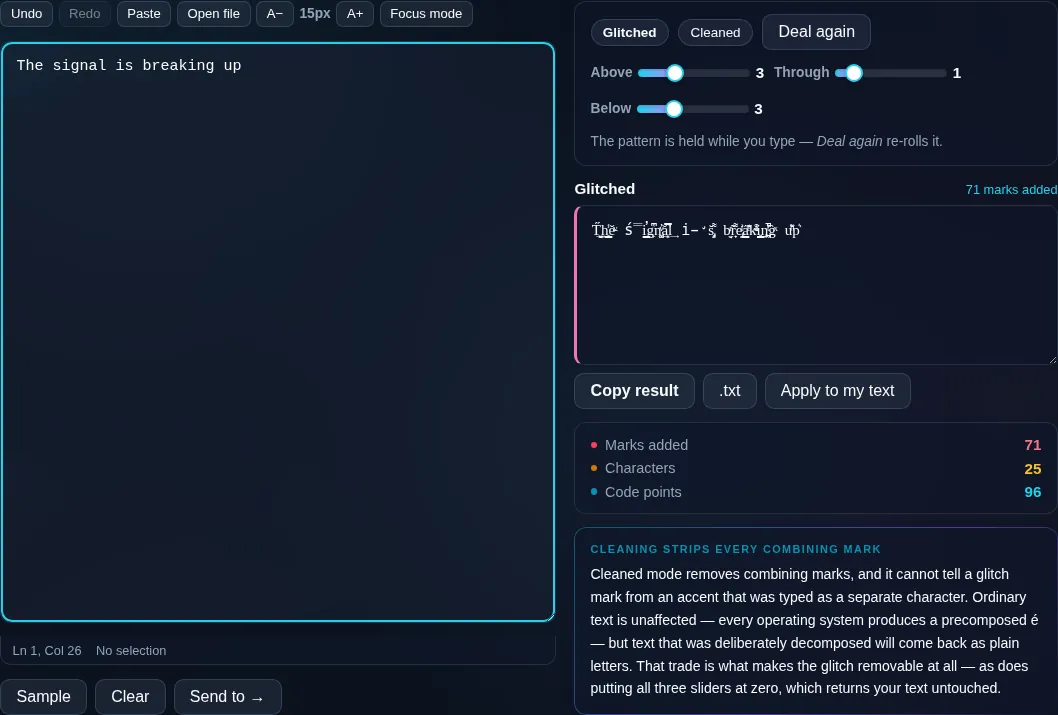The image size is (1058, 715).
Task: Click Apply to my text
Action: pyautogui.click(x=837, y=391)
